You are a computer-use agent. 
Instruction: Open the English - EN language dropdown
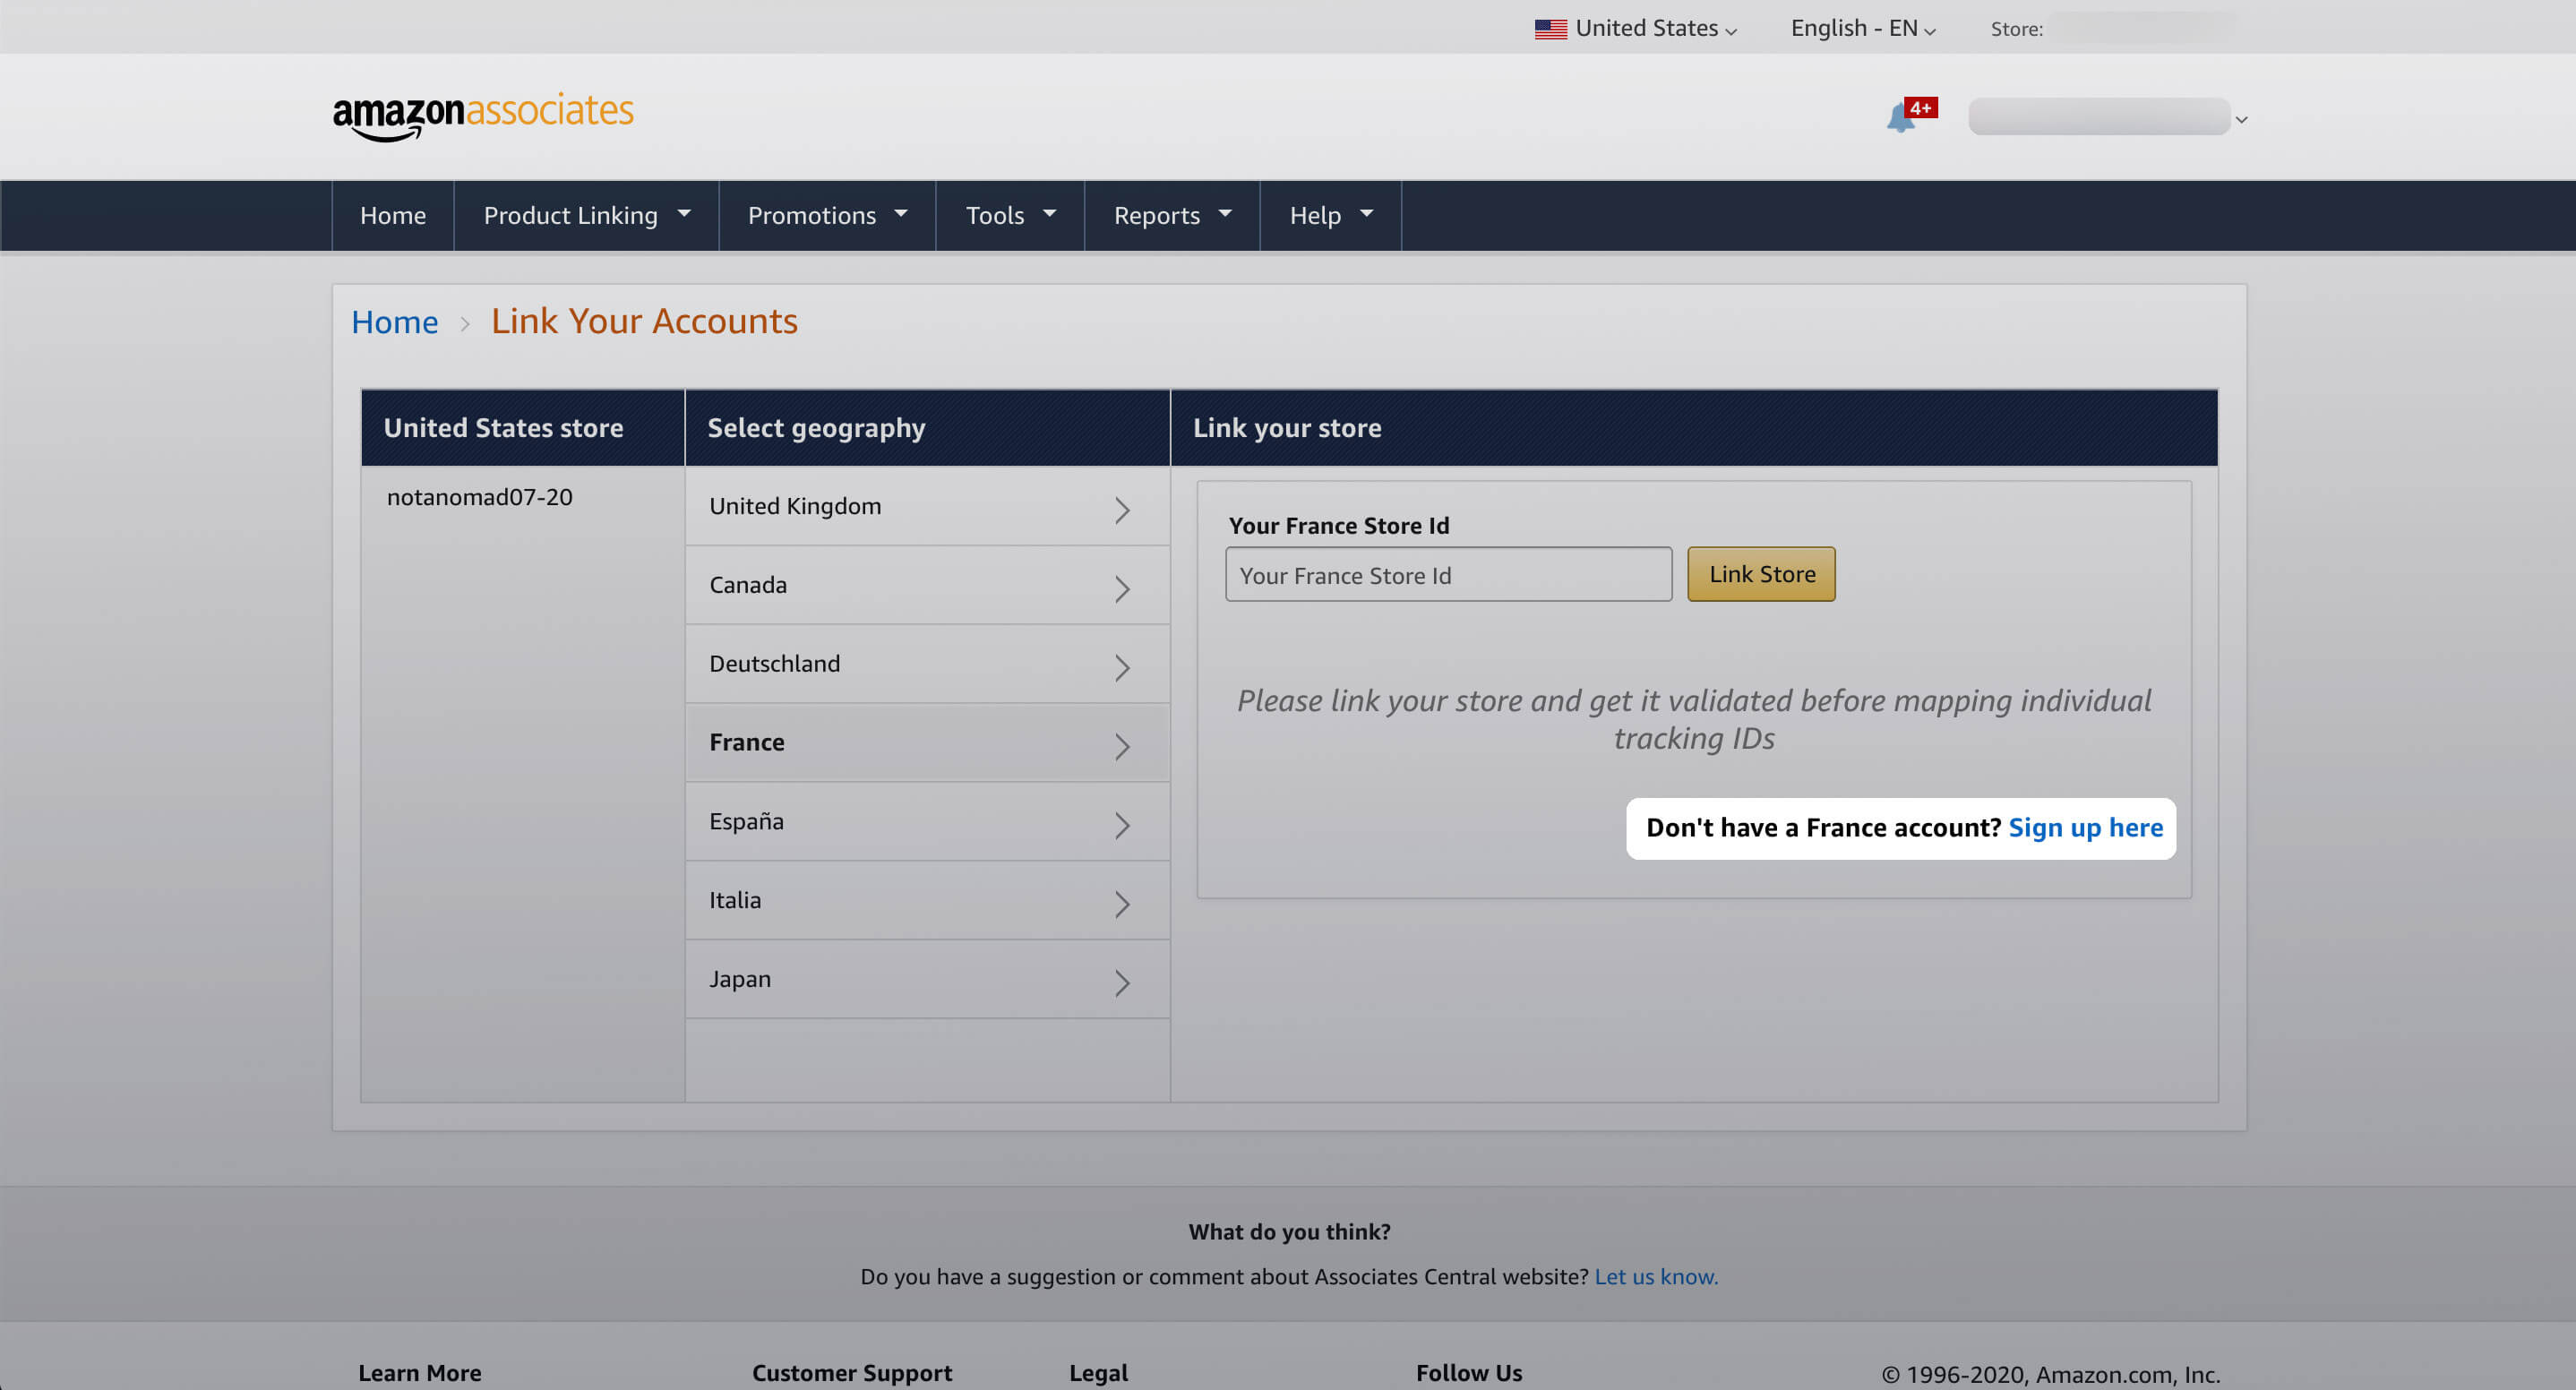pyautogui.click(x=1862, y=29)
